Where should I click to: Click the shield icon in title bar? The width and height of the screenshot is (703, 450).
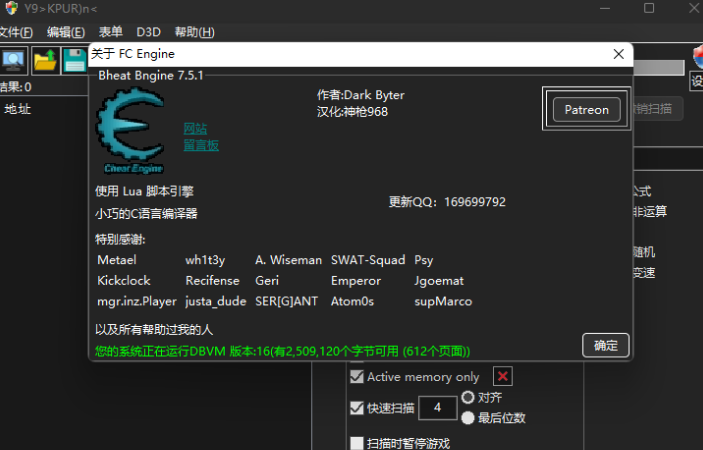[12, 8]
